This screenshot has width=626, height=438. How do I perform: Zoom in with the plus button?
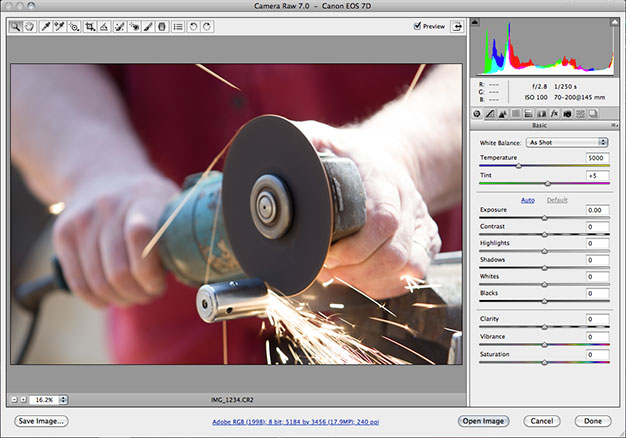point(23,400)
